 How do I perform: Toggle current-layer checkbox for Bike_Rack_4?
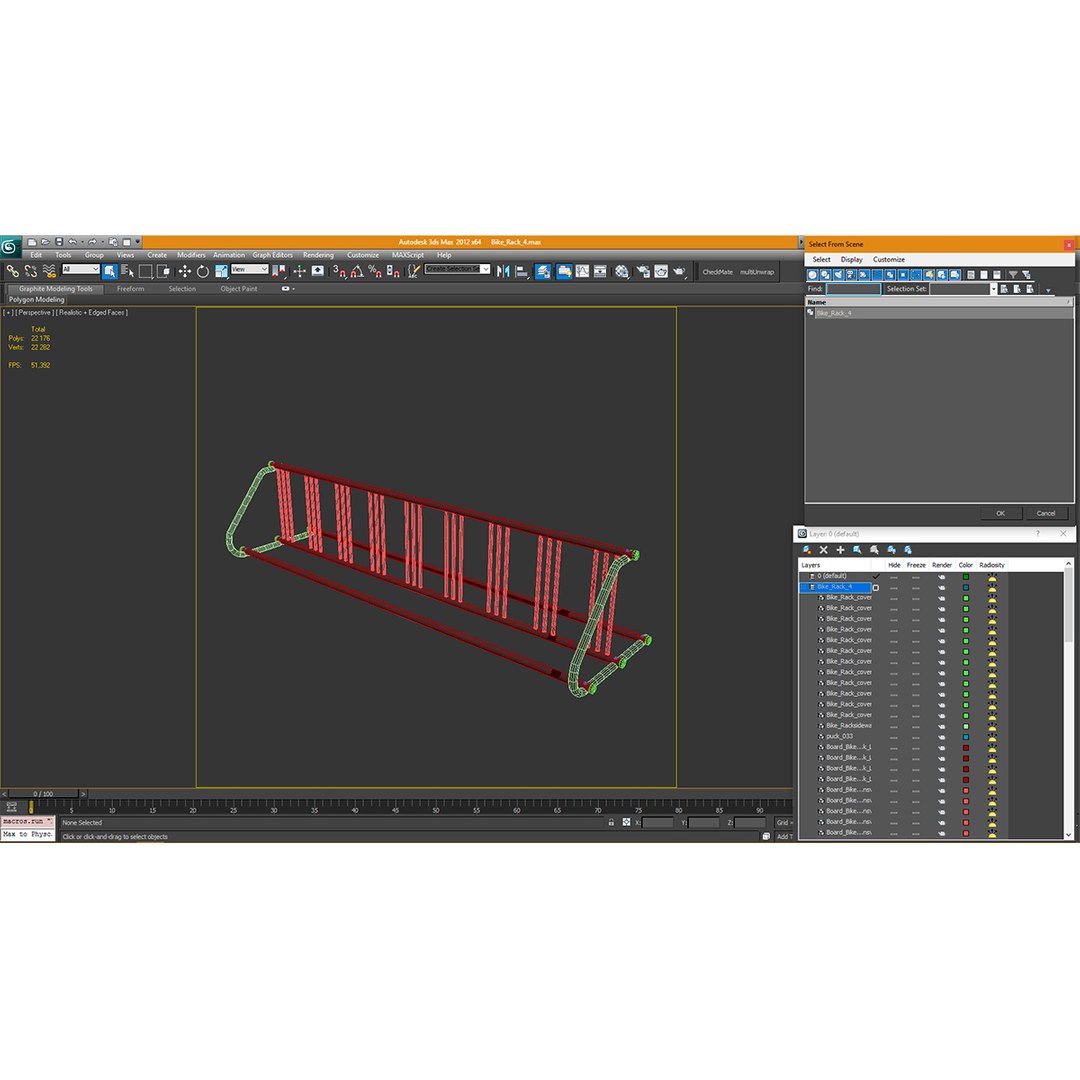[876, 588]
